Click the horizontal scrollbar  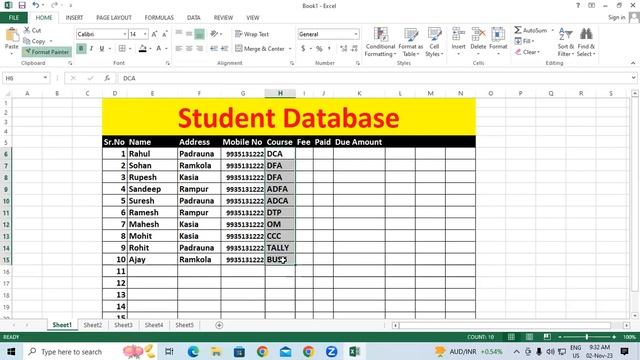click(505, 325)
